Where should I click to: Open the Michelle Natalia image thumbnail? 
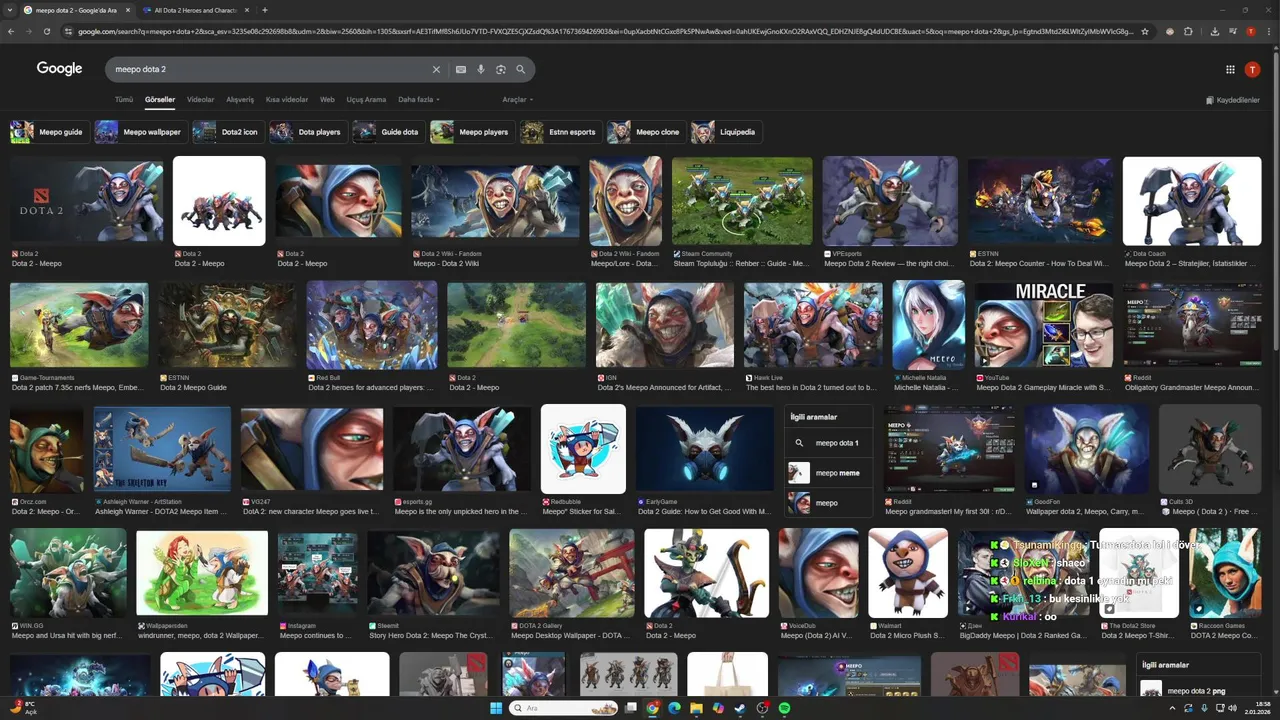pos(929,325)
